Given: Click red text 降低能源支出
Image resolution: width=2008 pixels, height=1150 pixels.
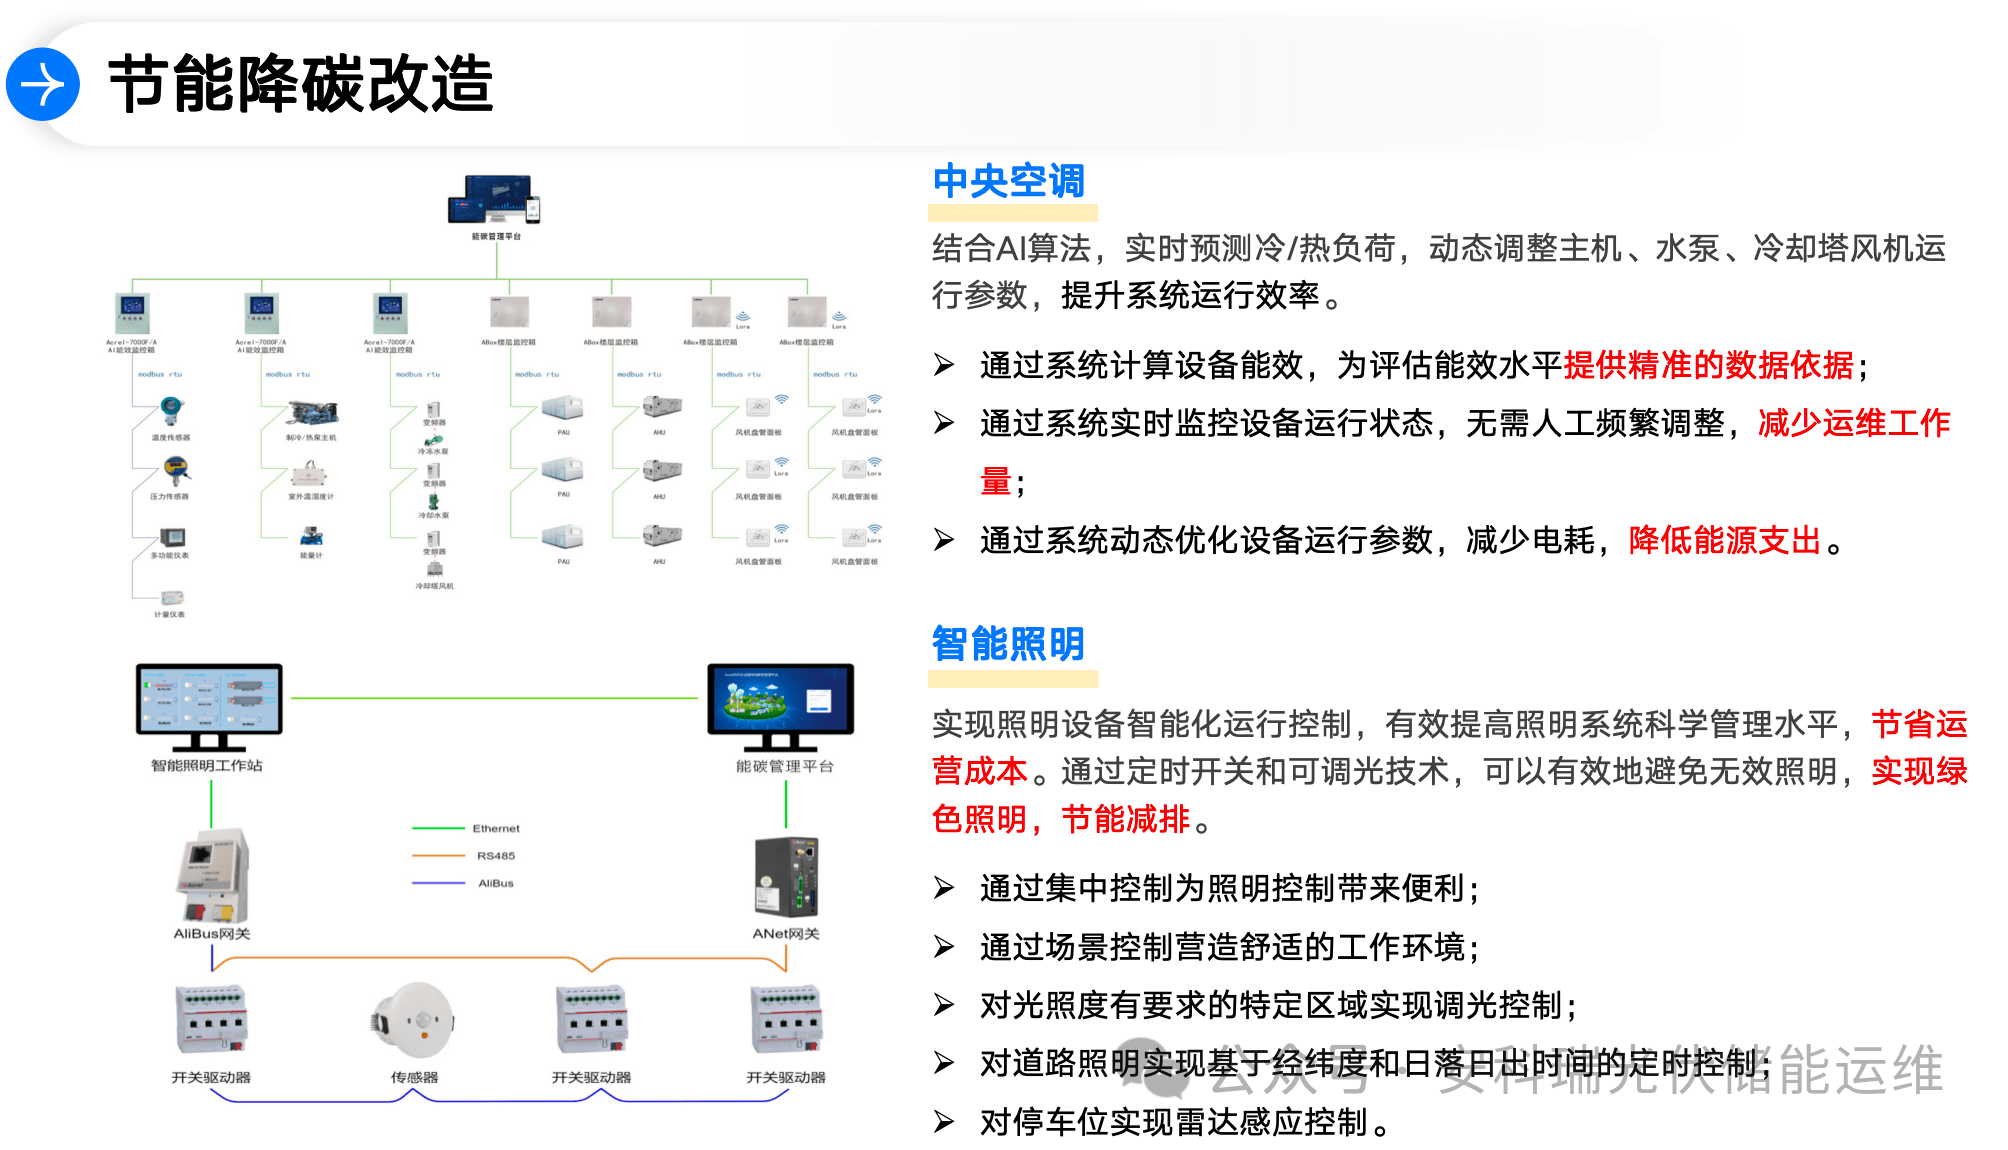Looking at the screenshot, I should click(1724, 540).
